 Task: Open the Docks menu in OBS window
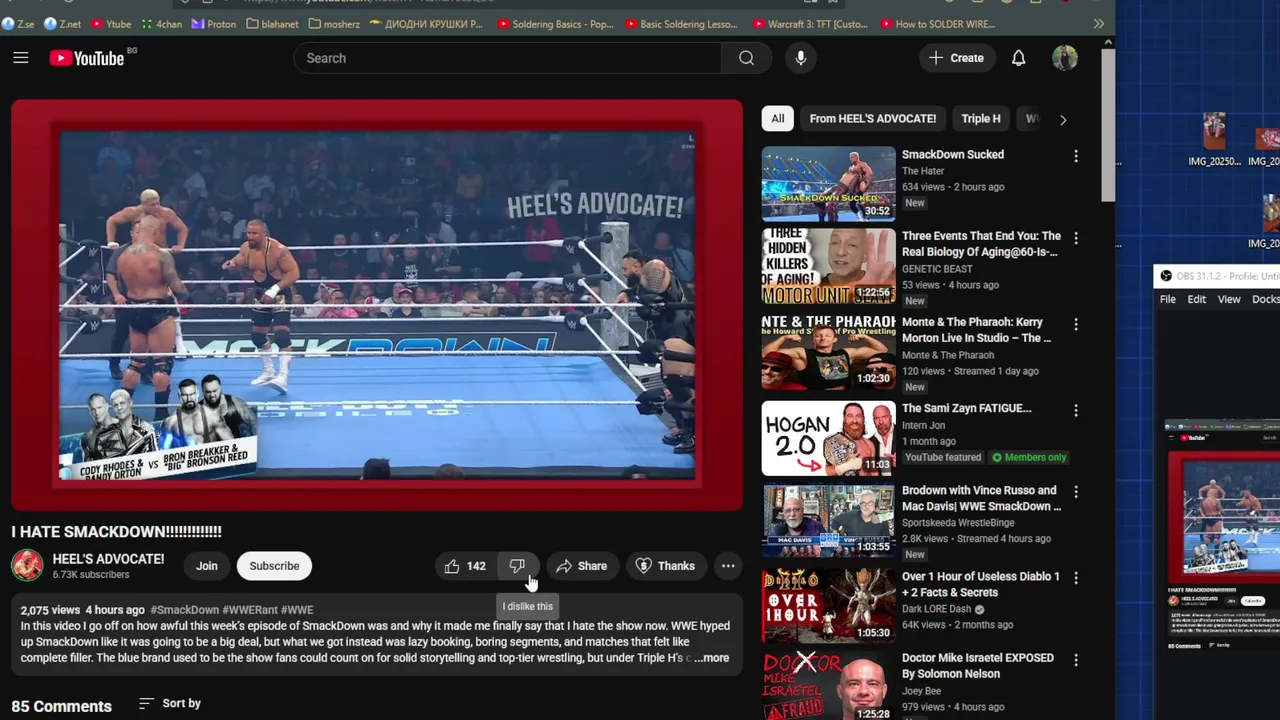[1265, 299]
